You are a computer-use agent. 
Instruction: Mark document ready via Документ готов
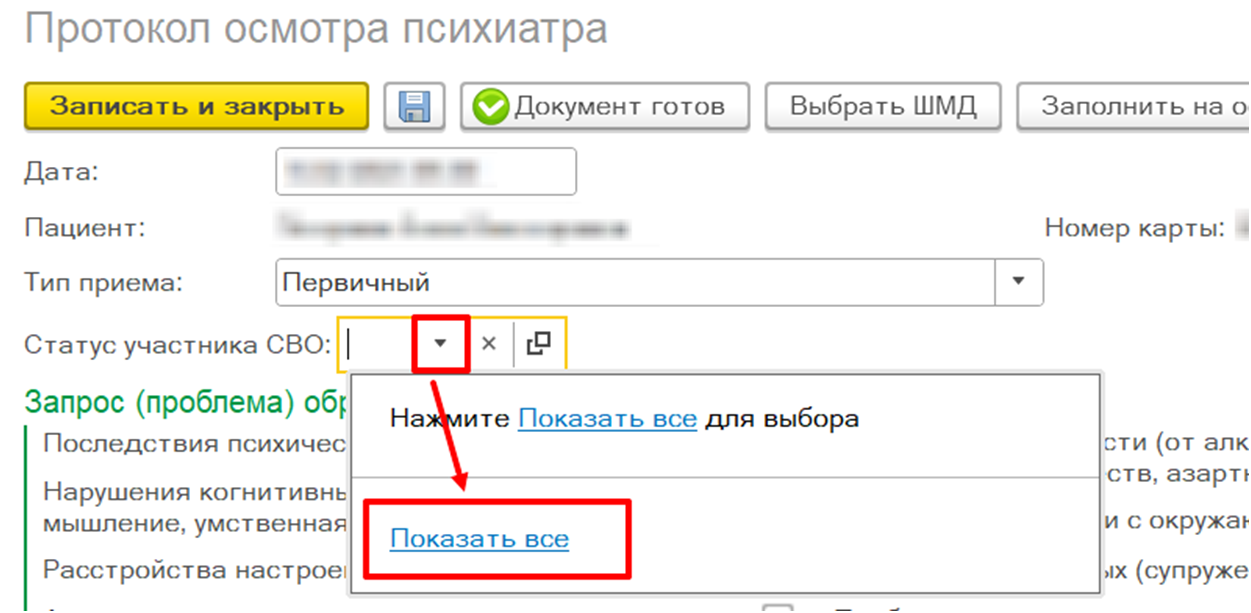pos(605,106)
